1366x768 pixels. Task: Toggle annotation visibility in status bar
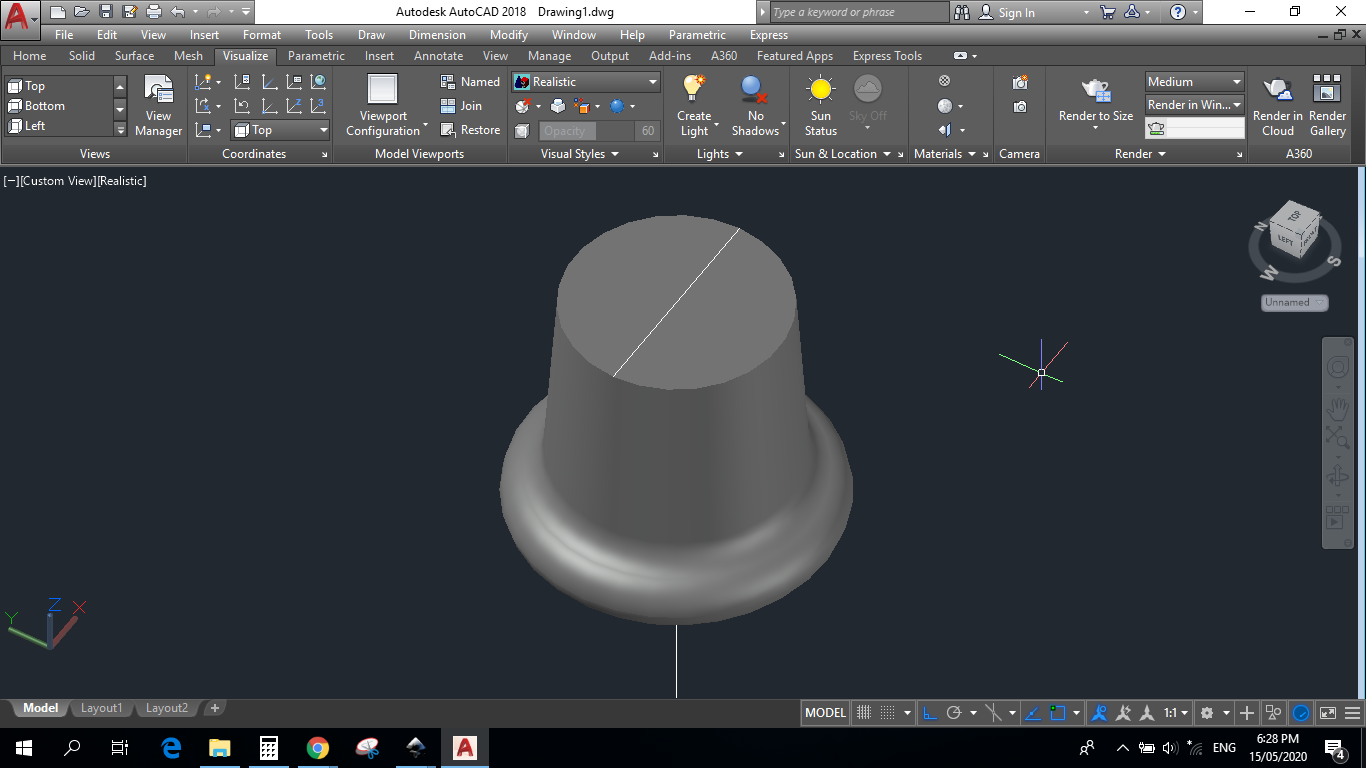tap(1100, 713)
